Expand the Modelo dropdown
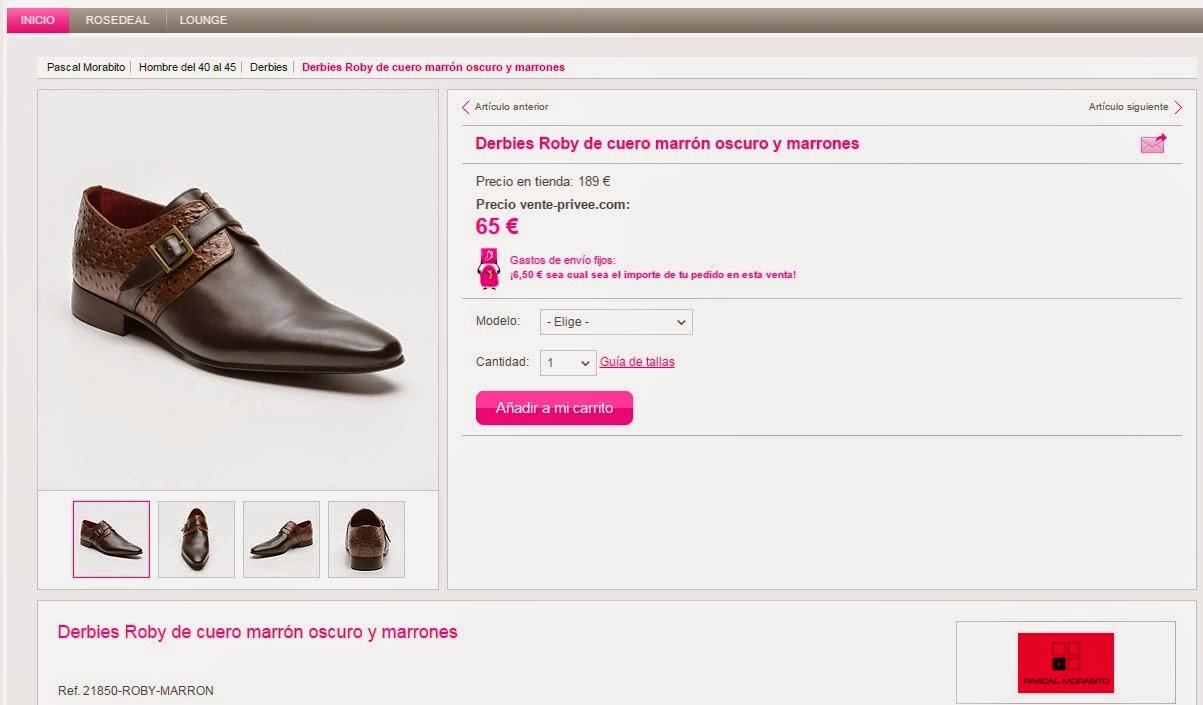 point(616,322)
